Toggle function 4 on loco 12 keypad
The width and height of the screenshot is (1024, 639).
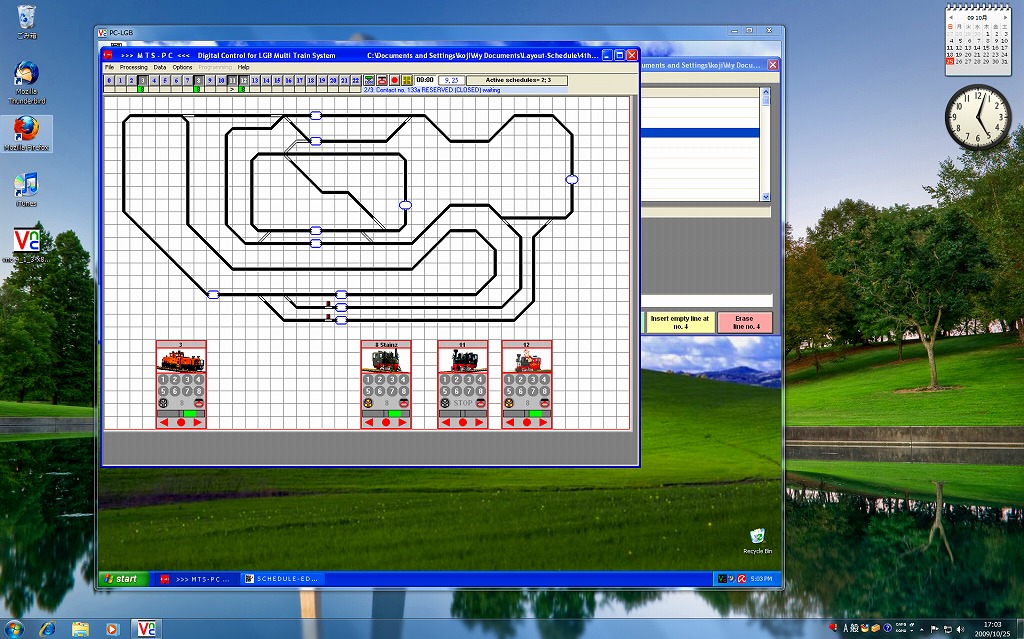coord(544,380)
